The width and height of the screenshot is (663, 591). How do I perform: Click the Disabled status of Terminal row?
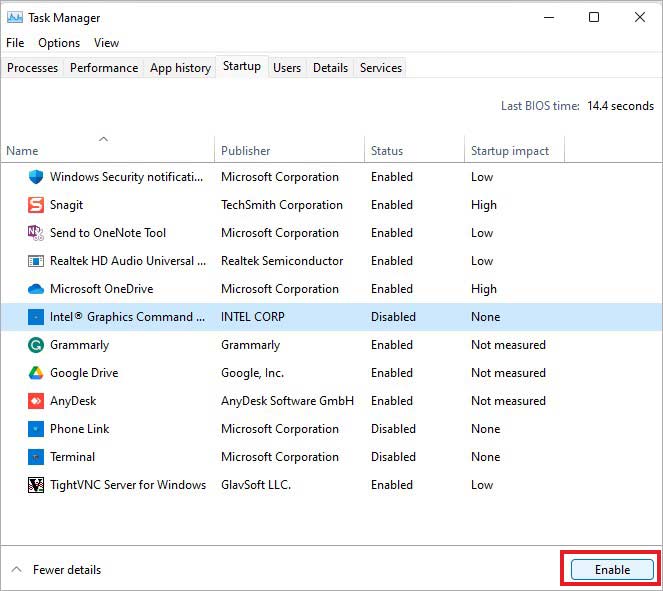coord(393,457)
